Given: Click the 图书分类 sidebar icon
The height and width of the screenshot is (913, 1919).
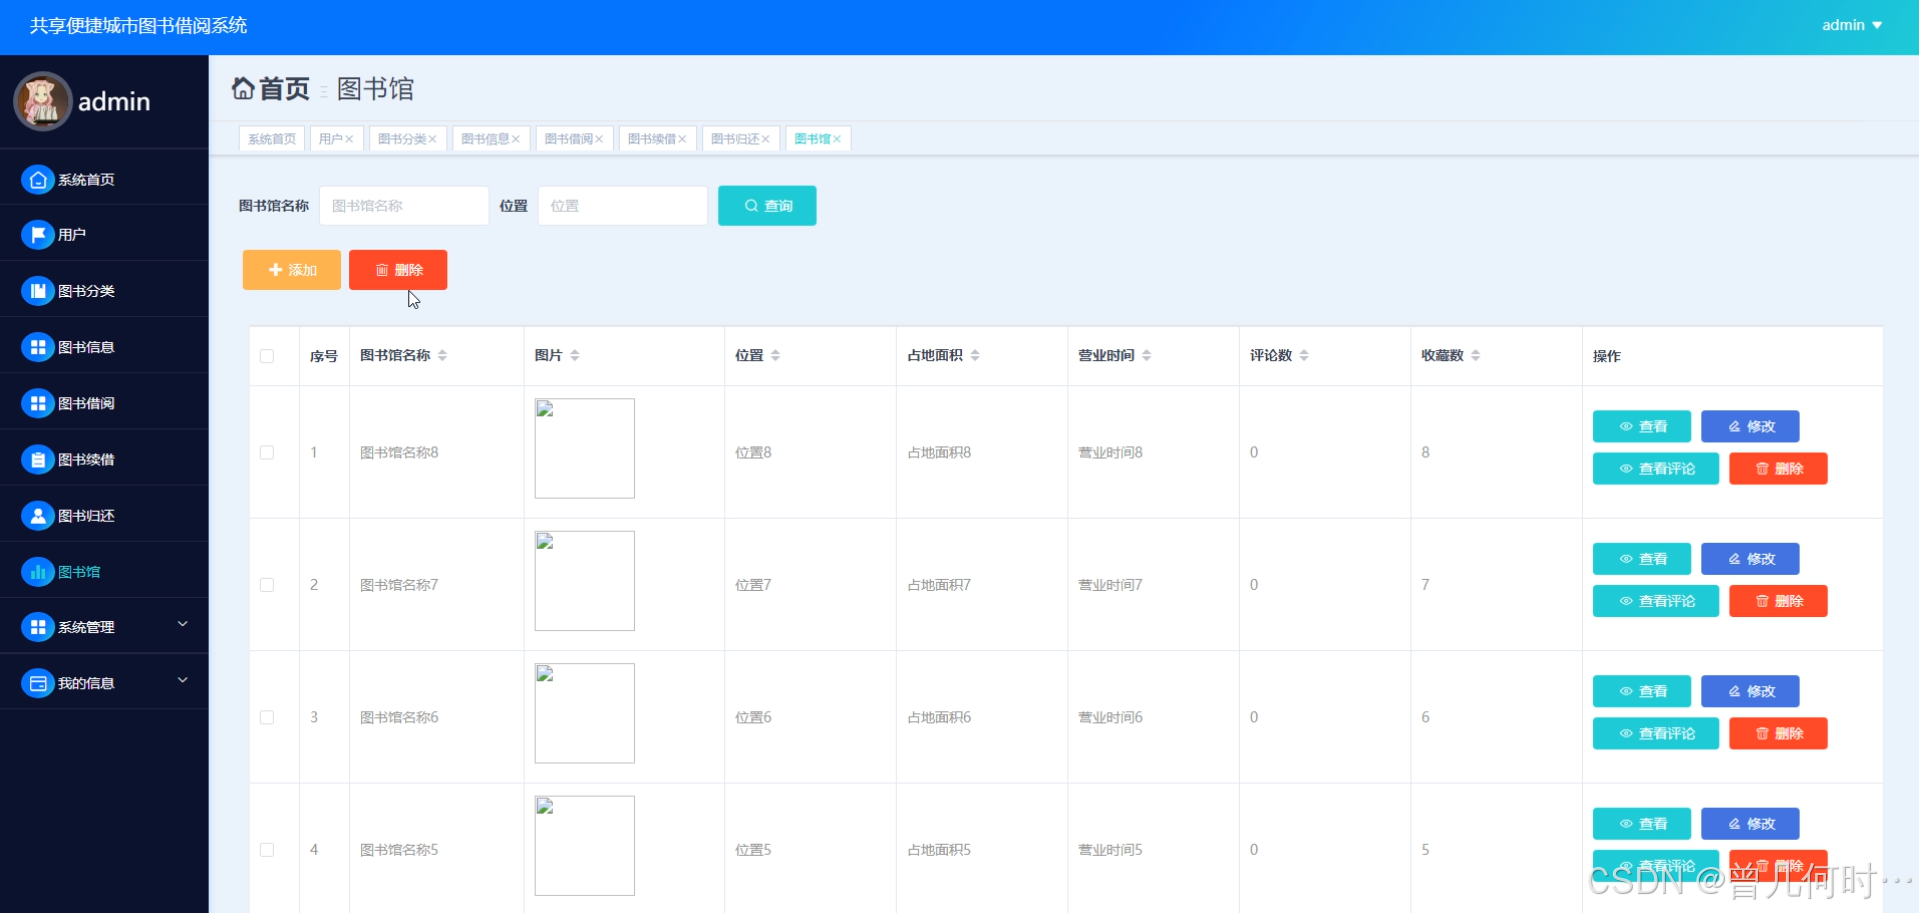Looking at the screenshot, I should 37,291.
